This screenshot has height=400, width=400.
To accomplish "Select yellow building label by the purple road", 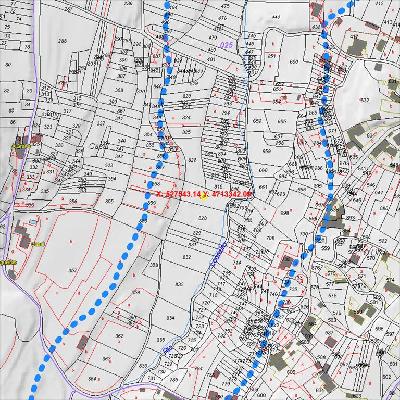I will [21, 146].
